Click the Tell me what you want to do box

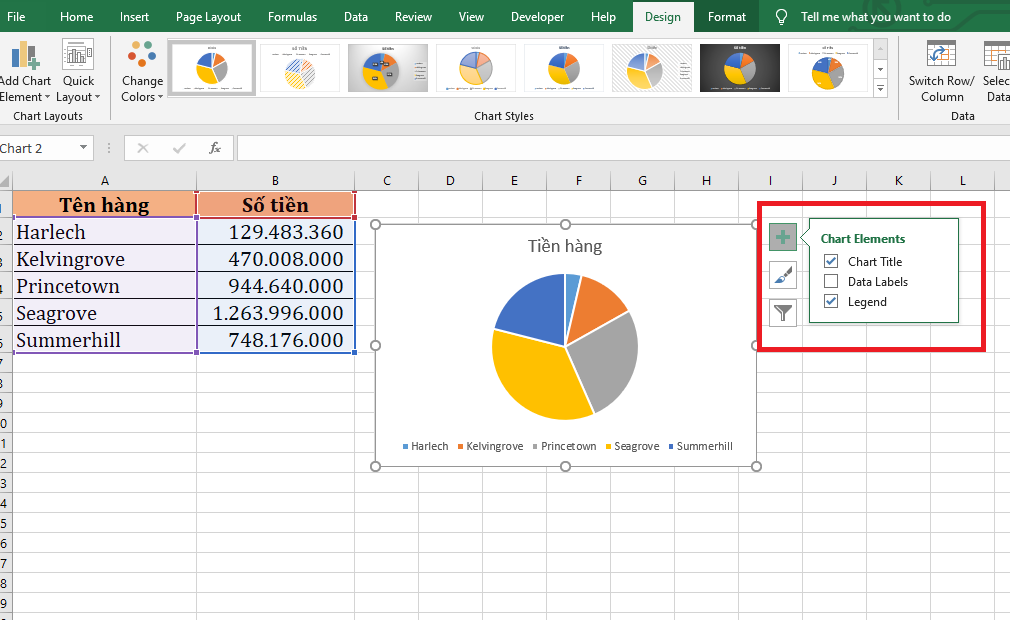pyautogui.click(x=875, y=17)
